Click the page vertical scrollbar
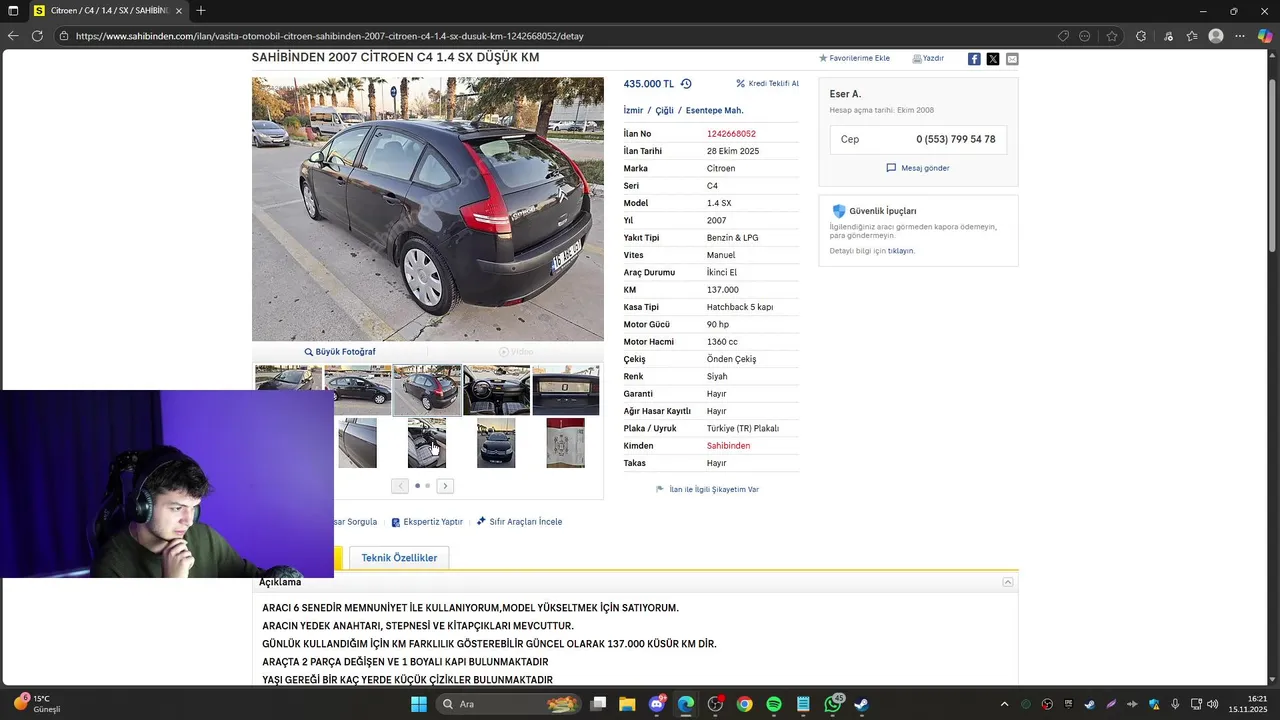Viewport: 1280px width, 720px height. [x=1273, y=165]
